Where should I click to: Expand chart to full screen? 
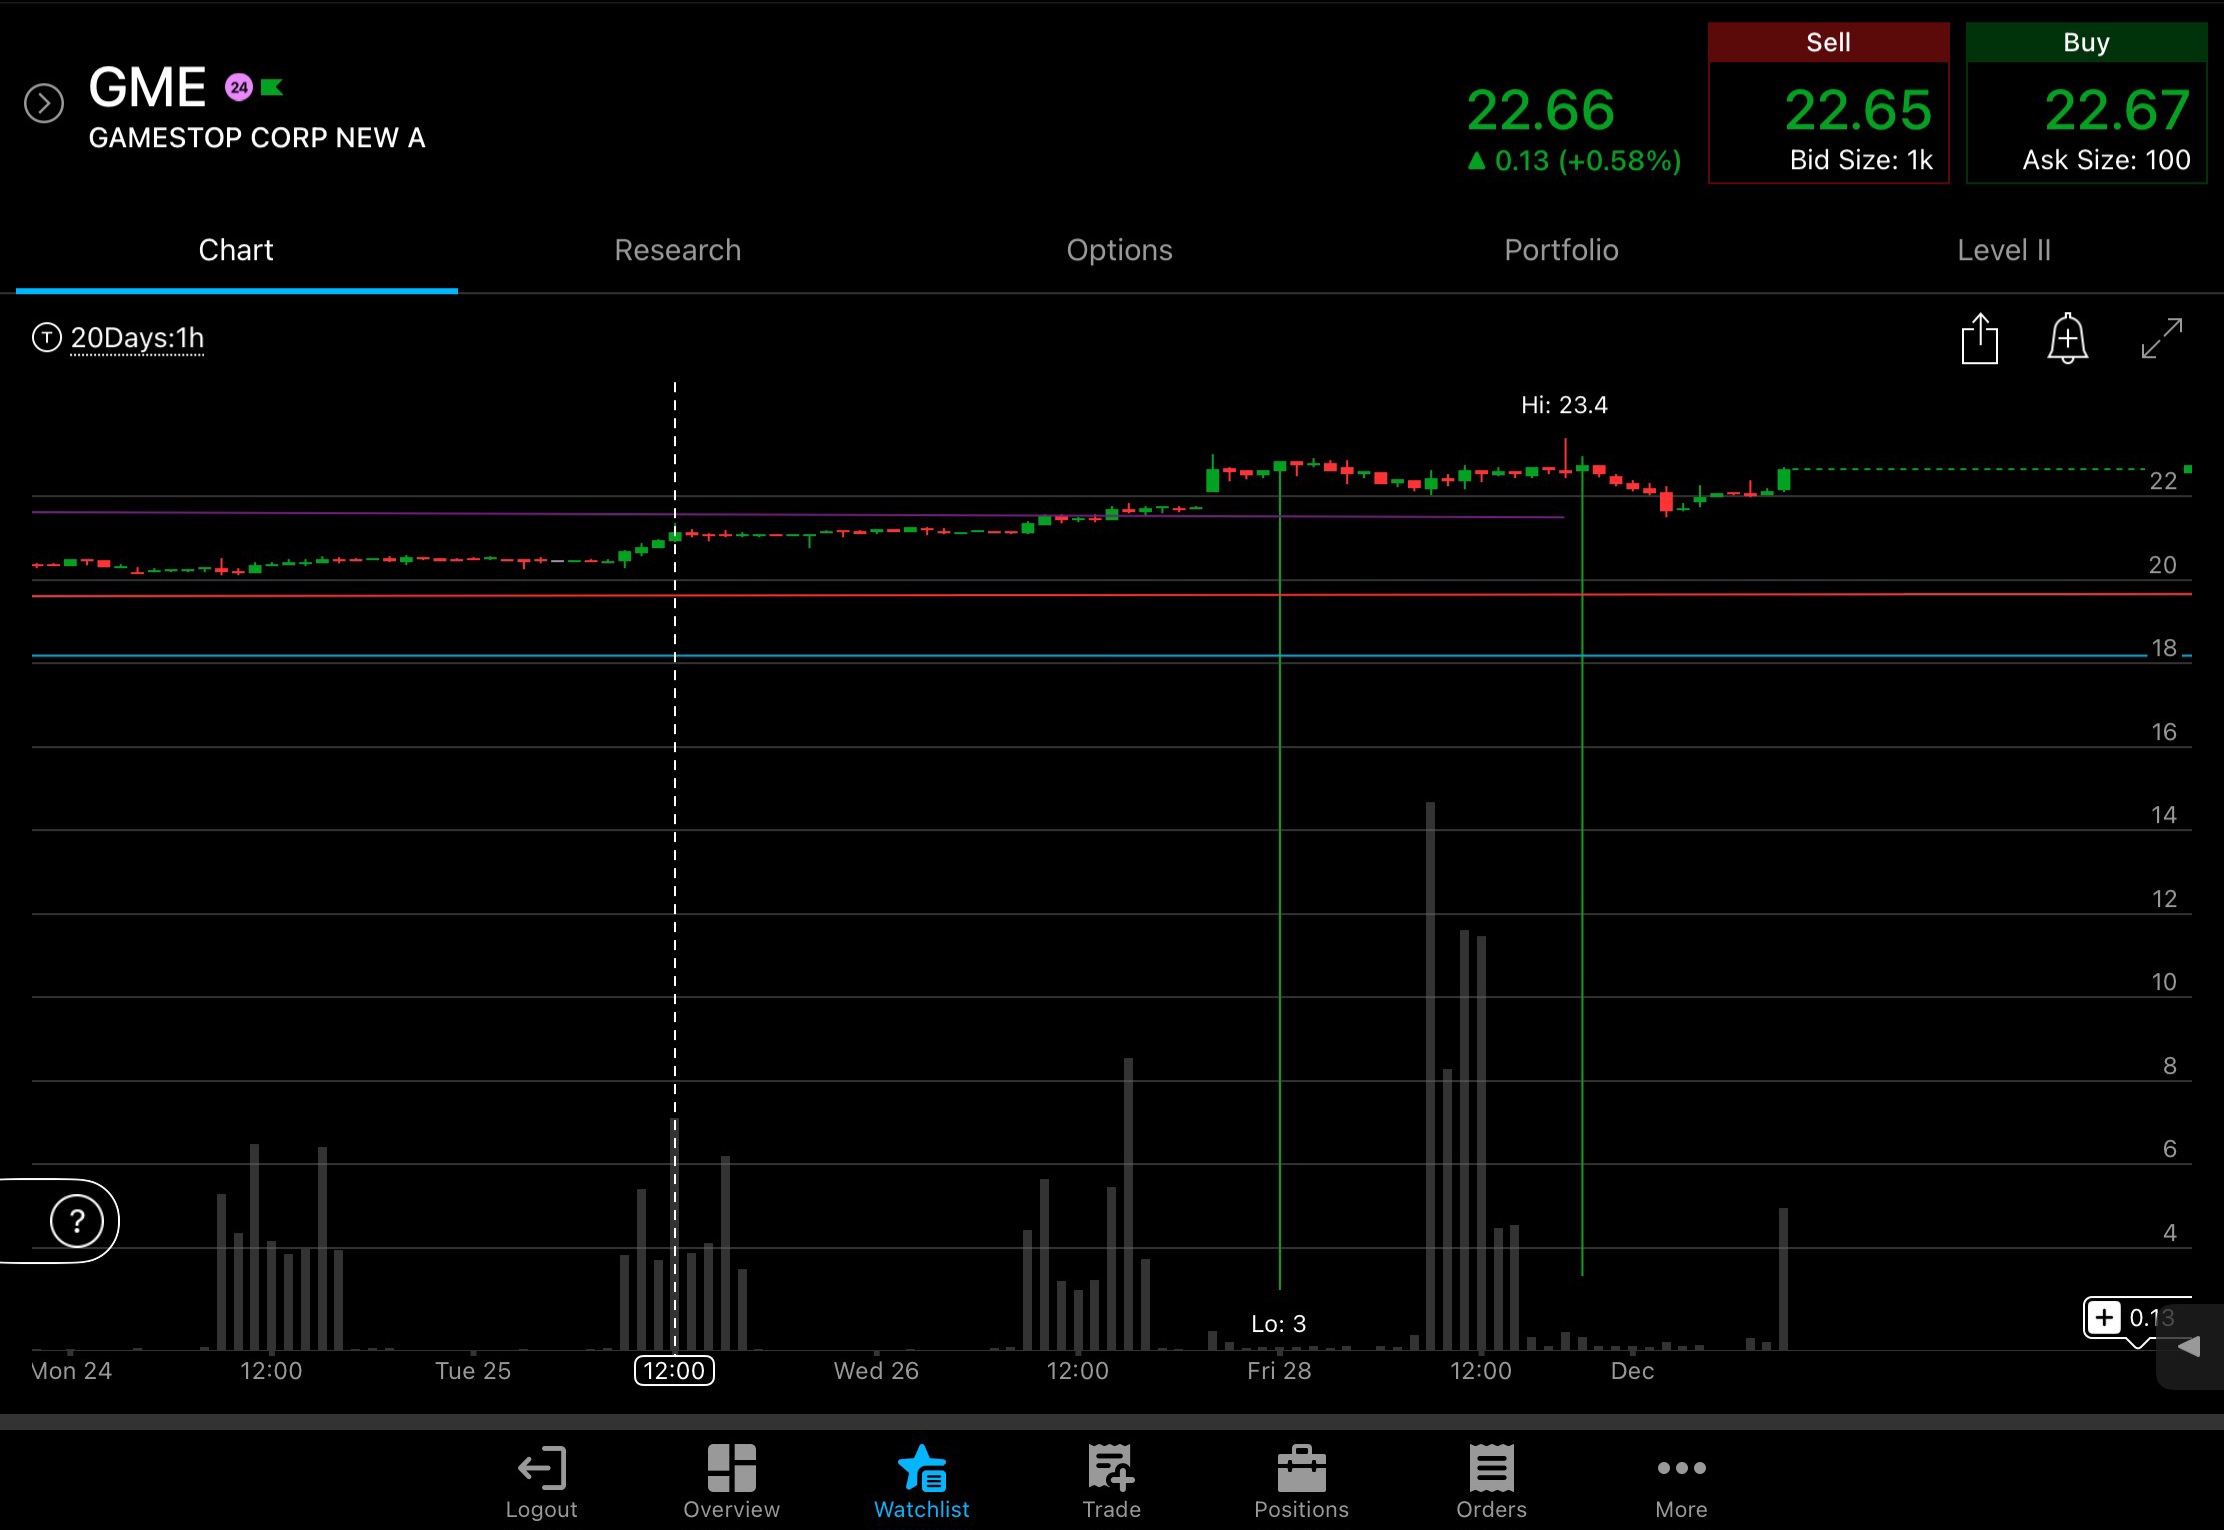click(x=2161, y=339)
